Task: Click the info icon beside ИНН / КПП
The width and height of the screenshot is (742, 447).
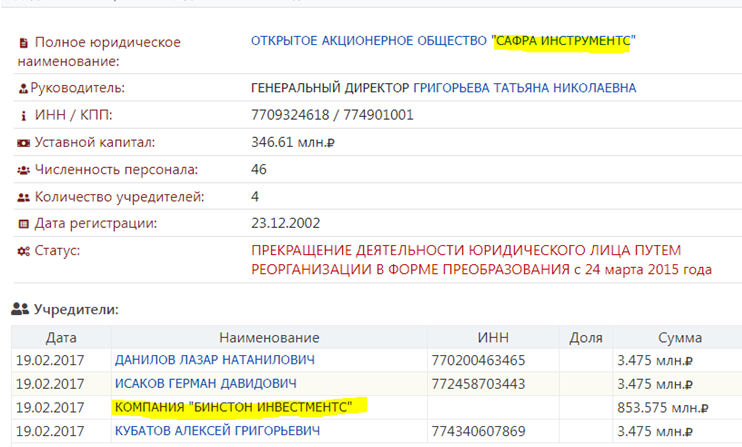Action: (x=23, y=115)
